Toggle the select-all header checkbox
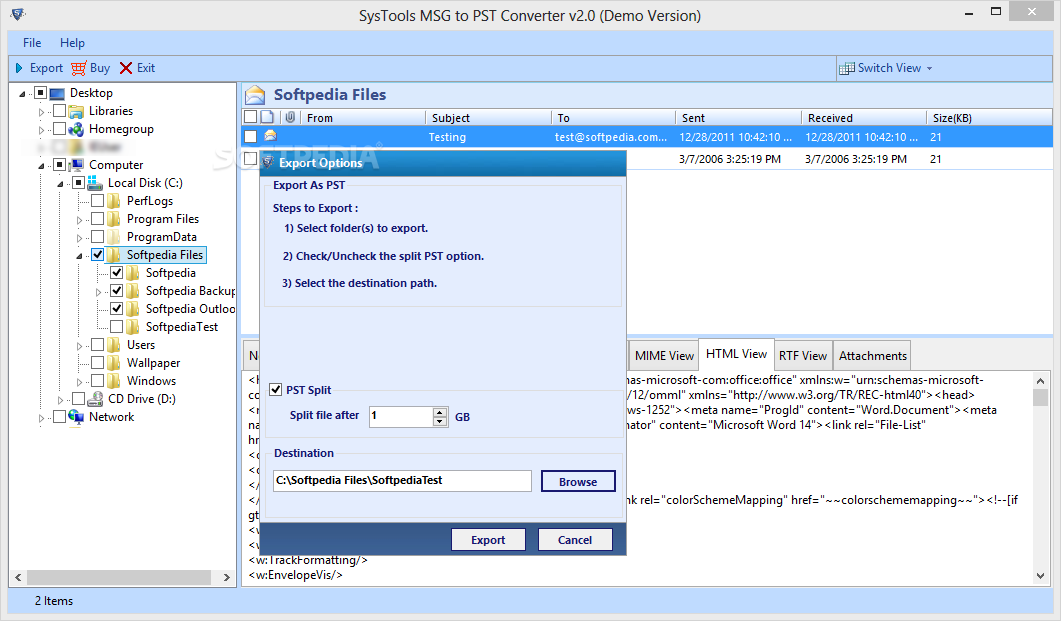The height and width of the screenshot is (621, 1061). pyautogui.click(x=250, y=117)
